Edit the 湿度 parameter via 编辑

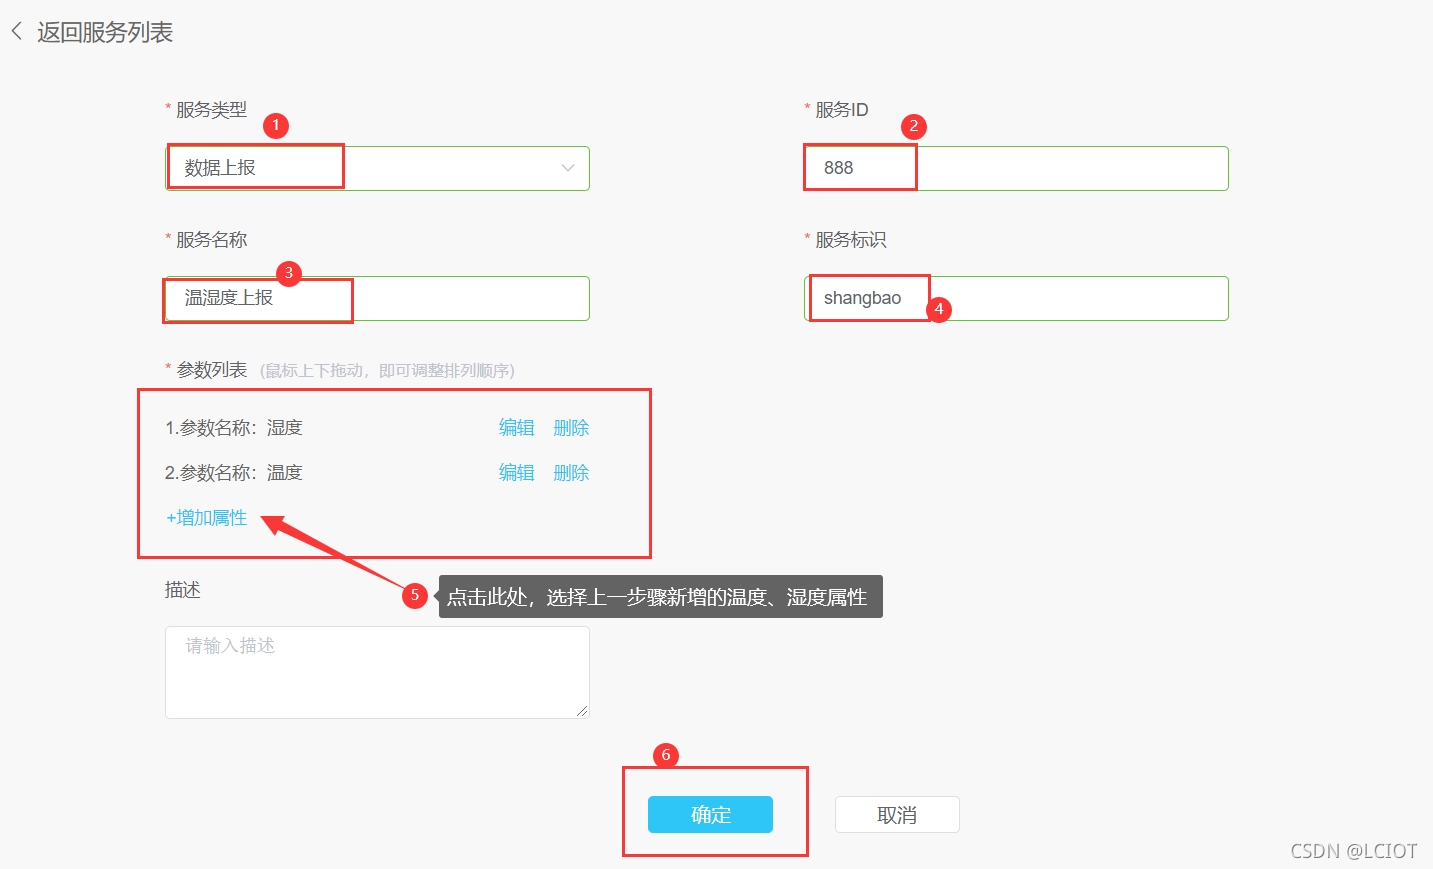point(517,428)
